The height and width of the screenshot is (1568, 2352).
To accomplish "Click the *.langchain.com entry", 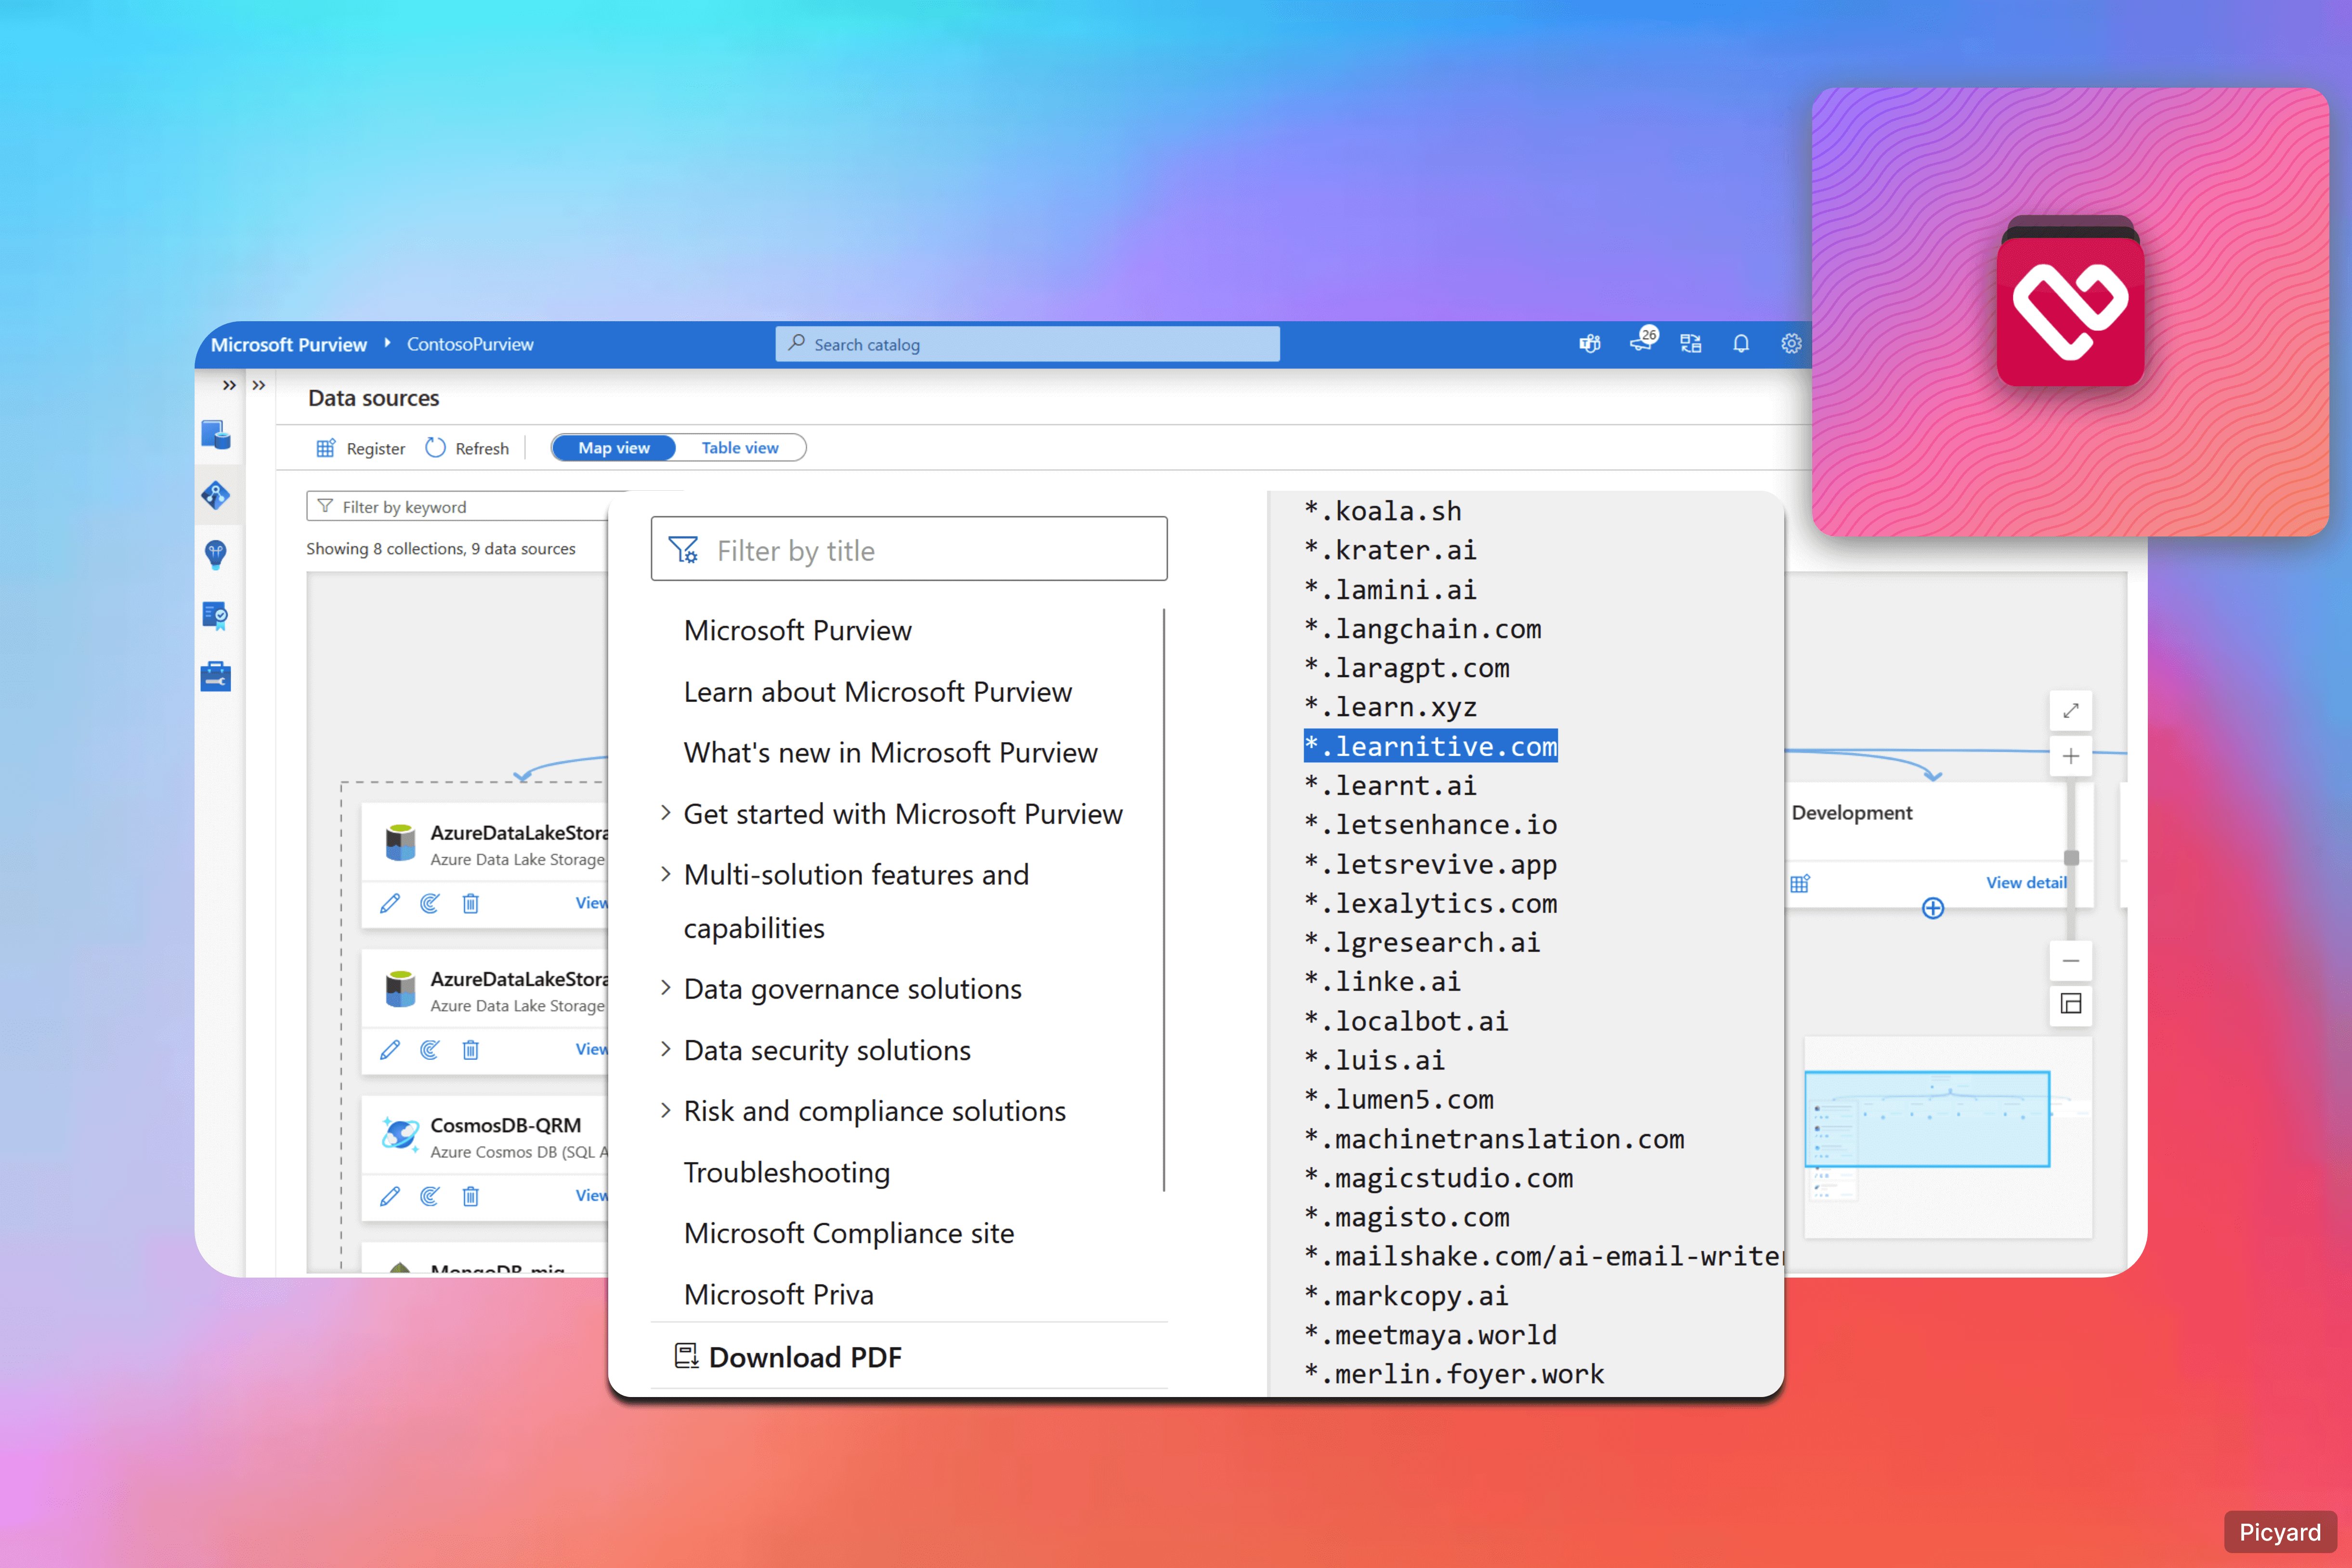I will point(1422,629).
